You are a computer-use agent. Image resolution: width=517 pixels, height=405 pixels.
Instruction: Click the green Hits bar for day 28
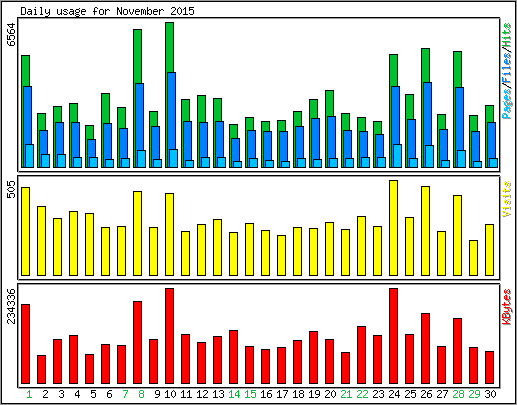[457, 69]
